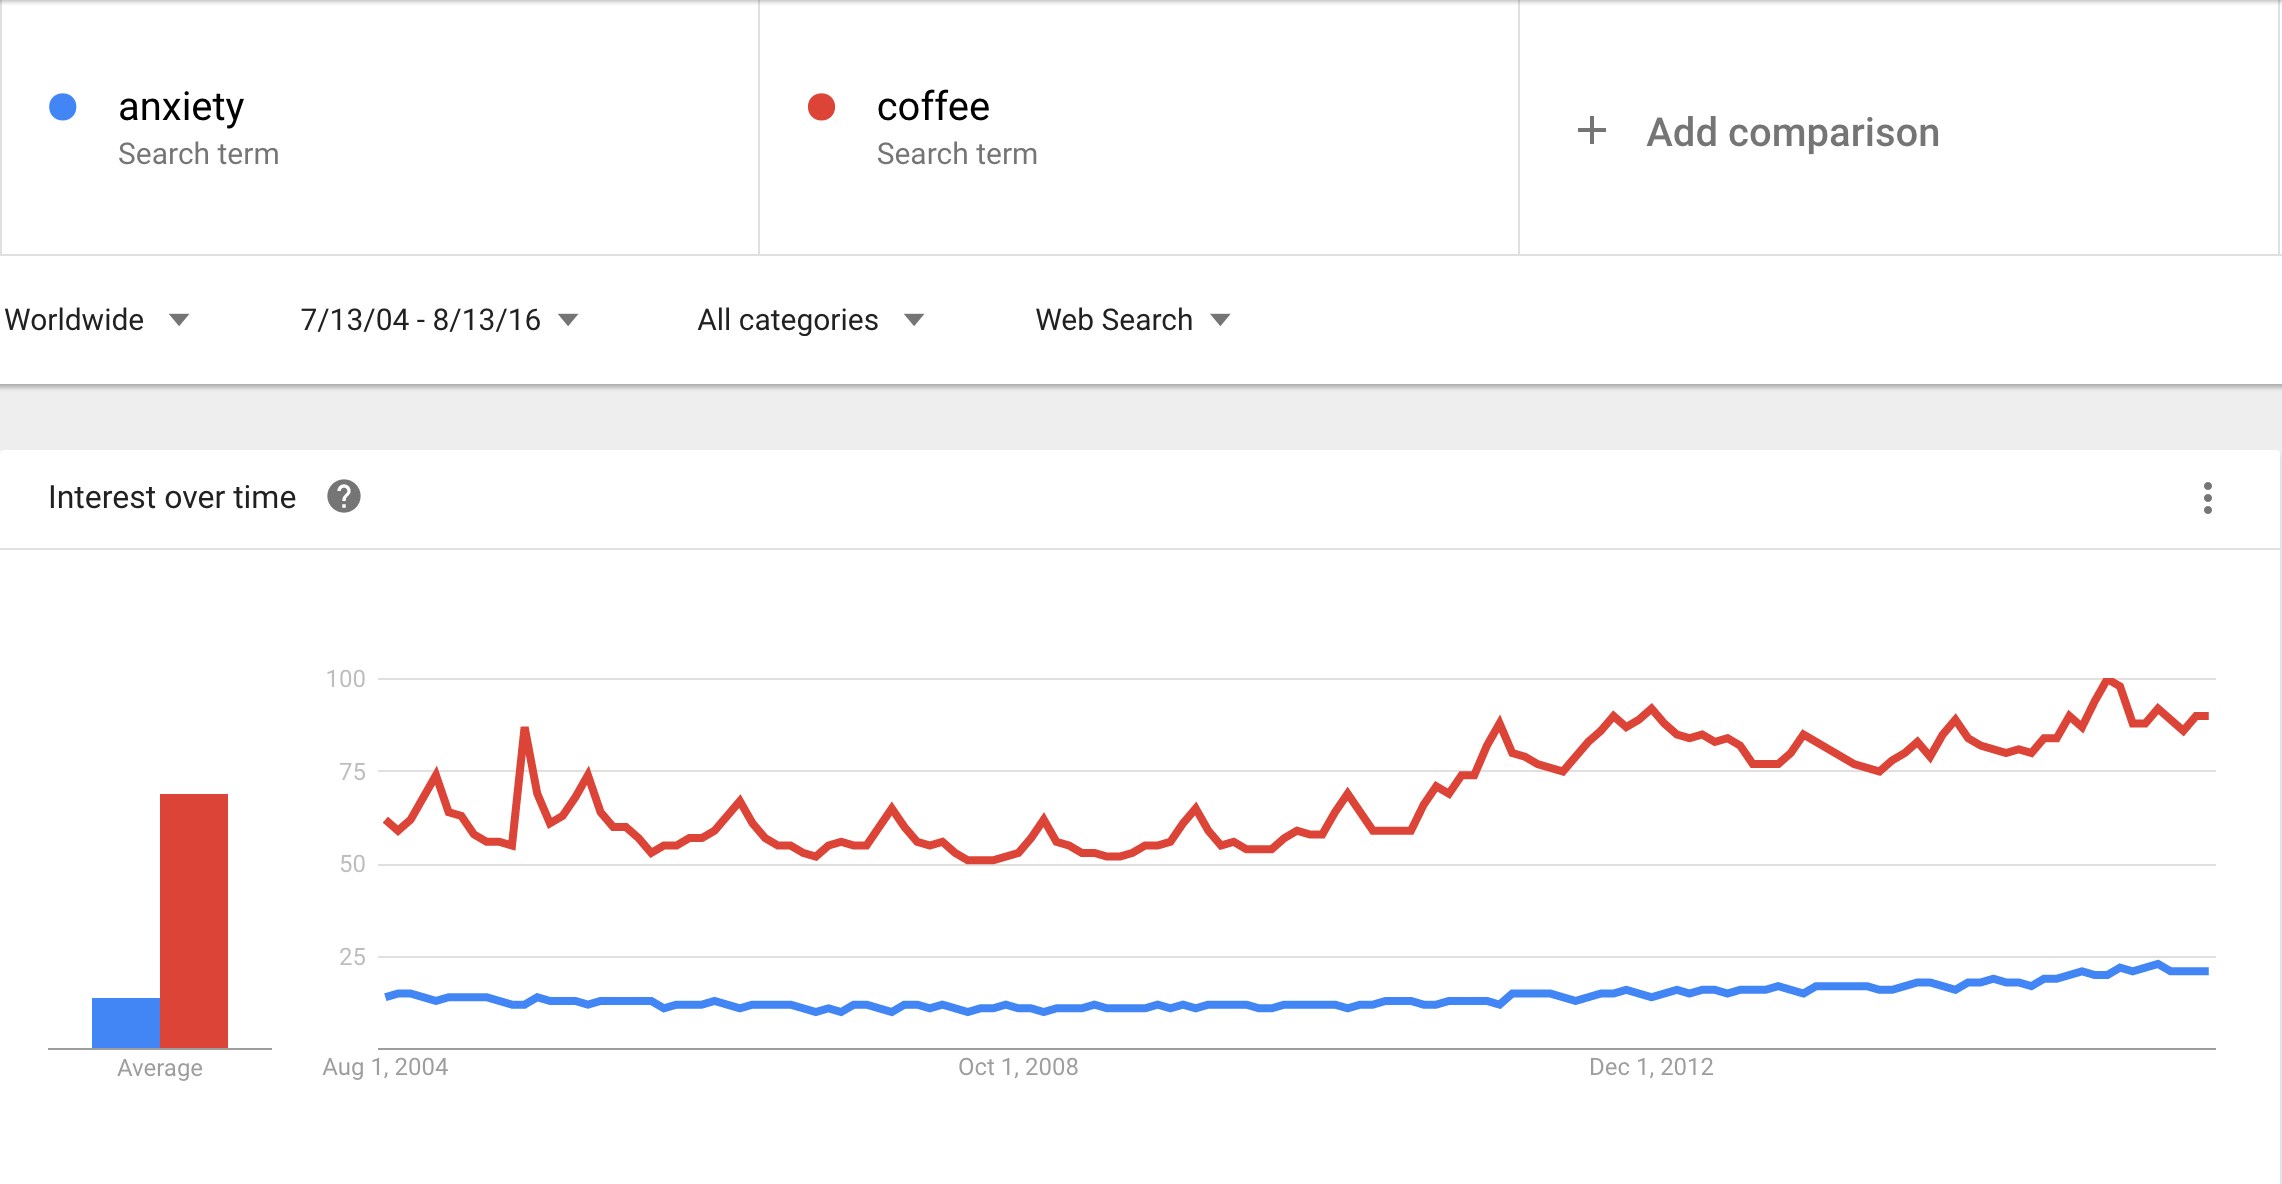The height and width of the screenshot is (1184, 2282).
Task: Click the red dot beside coffee
Action: [x=822, y=107]
